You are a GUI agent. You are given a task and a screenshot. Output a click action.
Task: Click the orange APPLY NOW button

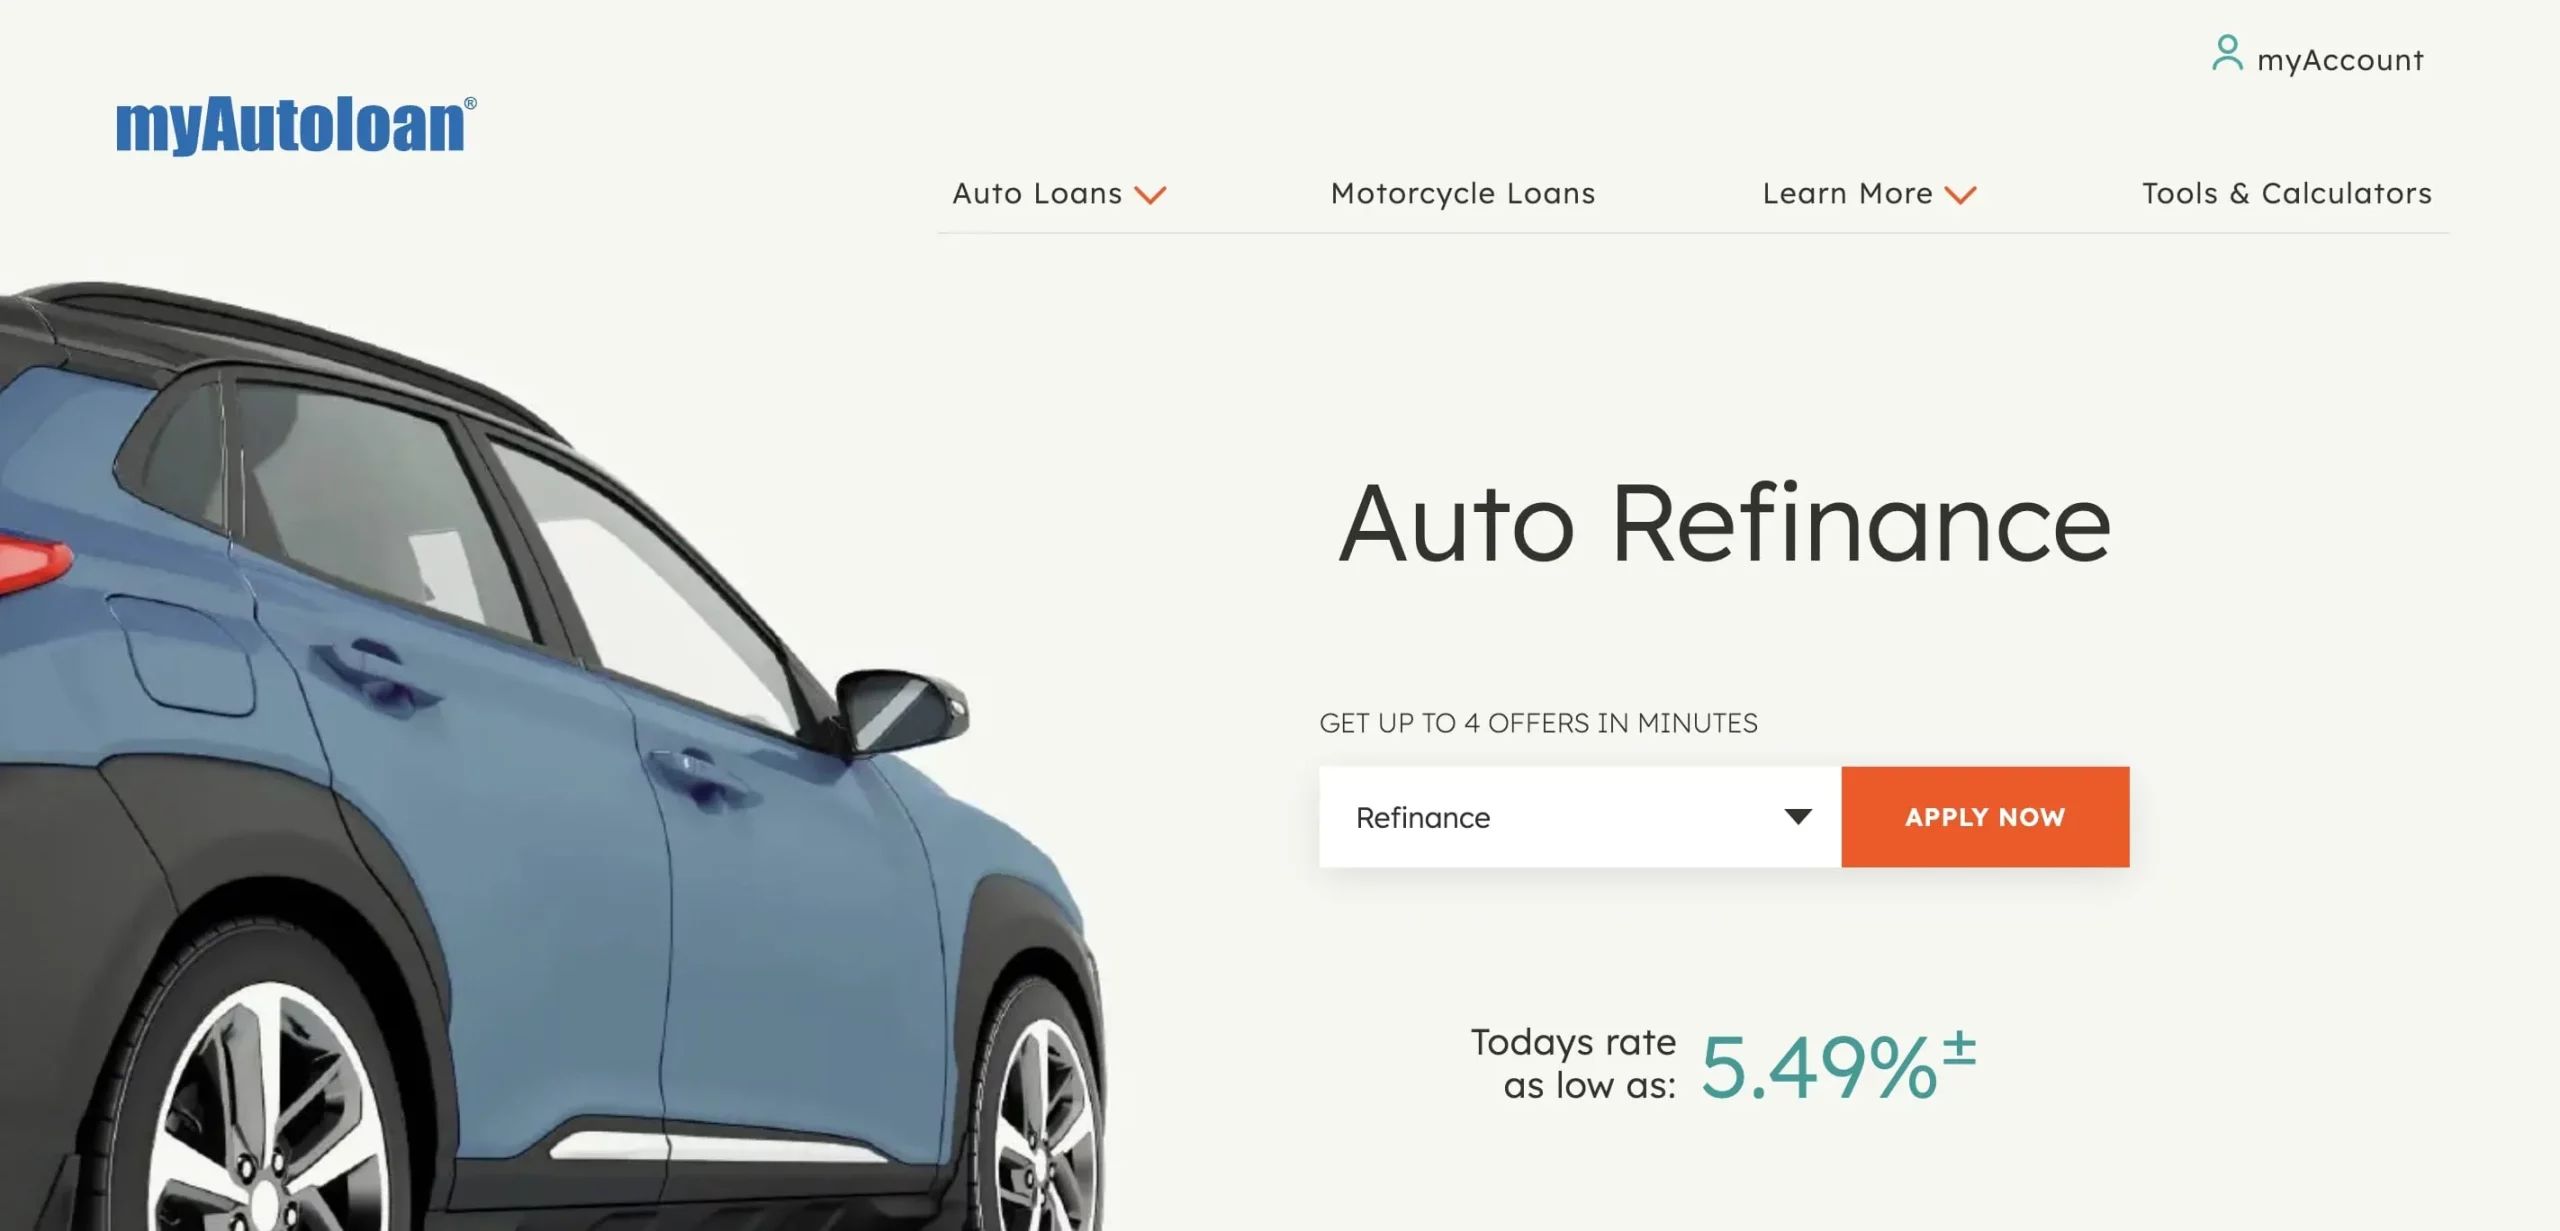pyautogui.click(x=1985, y=817)
